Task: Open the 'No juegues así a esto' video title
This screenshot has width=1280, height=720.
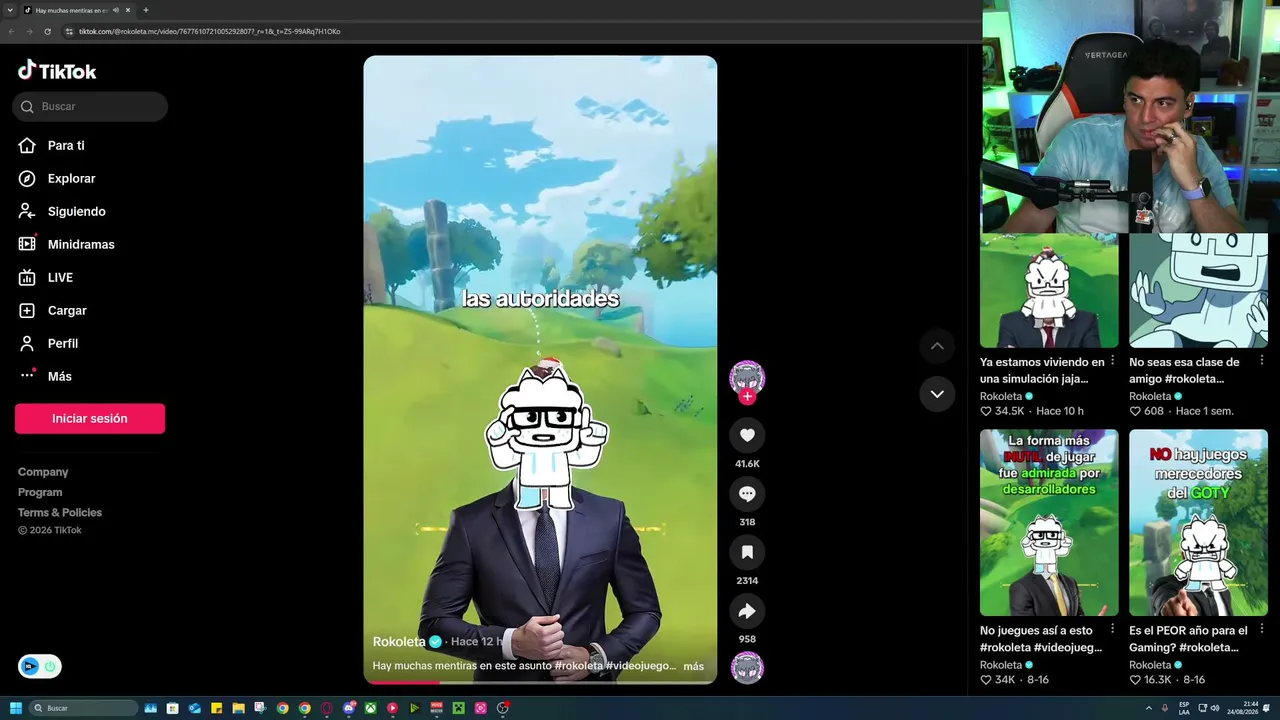Action: coord(1041,639)
